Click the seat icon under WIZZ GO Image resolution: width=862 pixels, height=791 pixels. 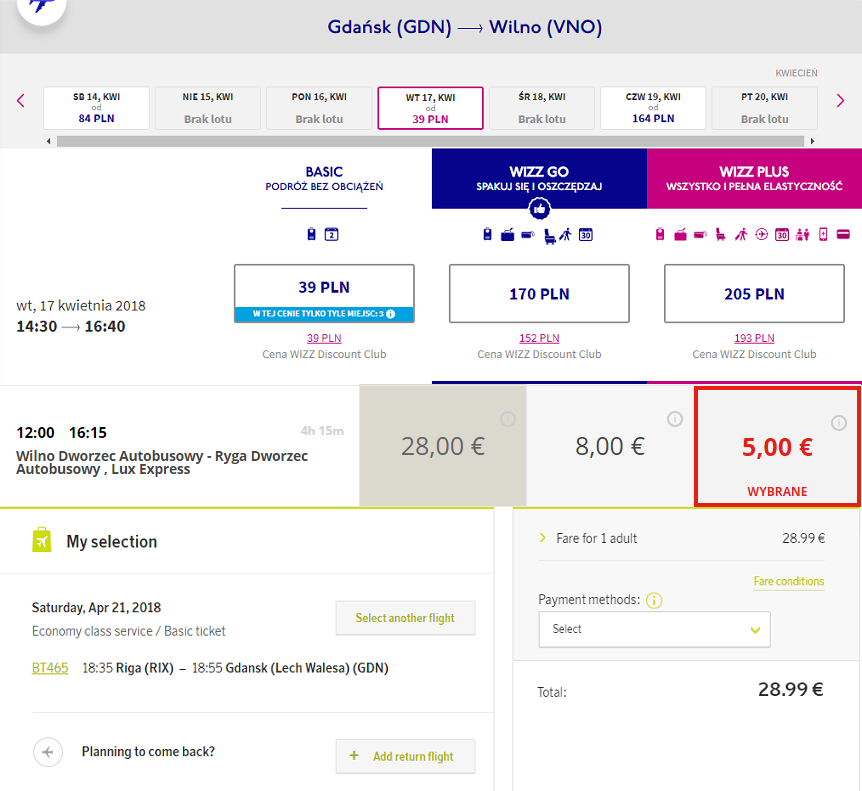[x=549, y=236]
